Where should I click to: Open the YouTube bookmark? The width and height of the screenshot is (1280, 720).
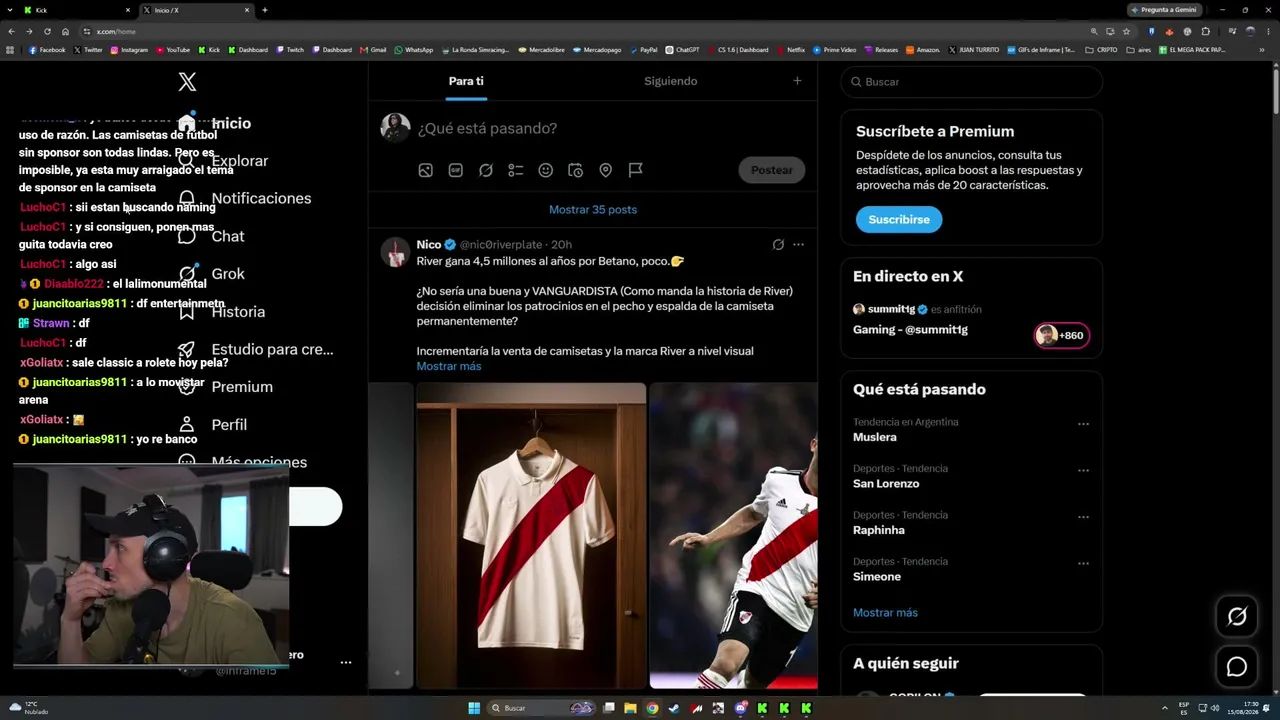coord(172,50)
